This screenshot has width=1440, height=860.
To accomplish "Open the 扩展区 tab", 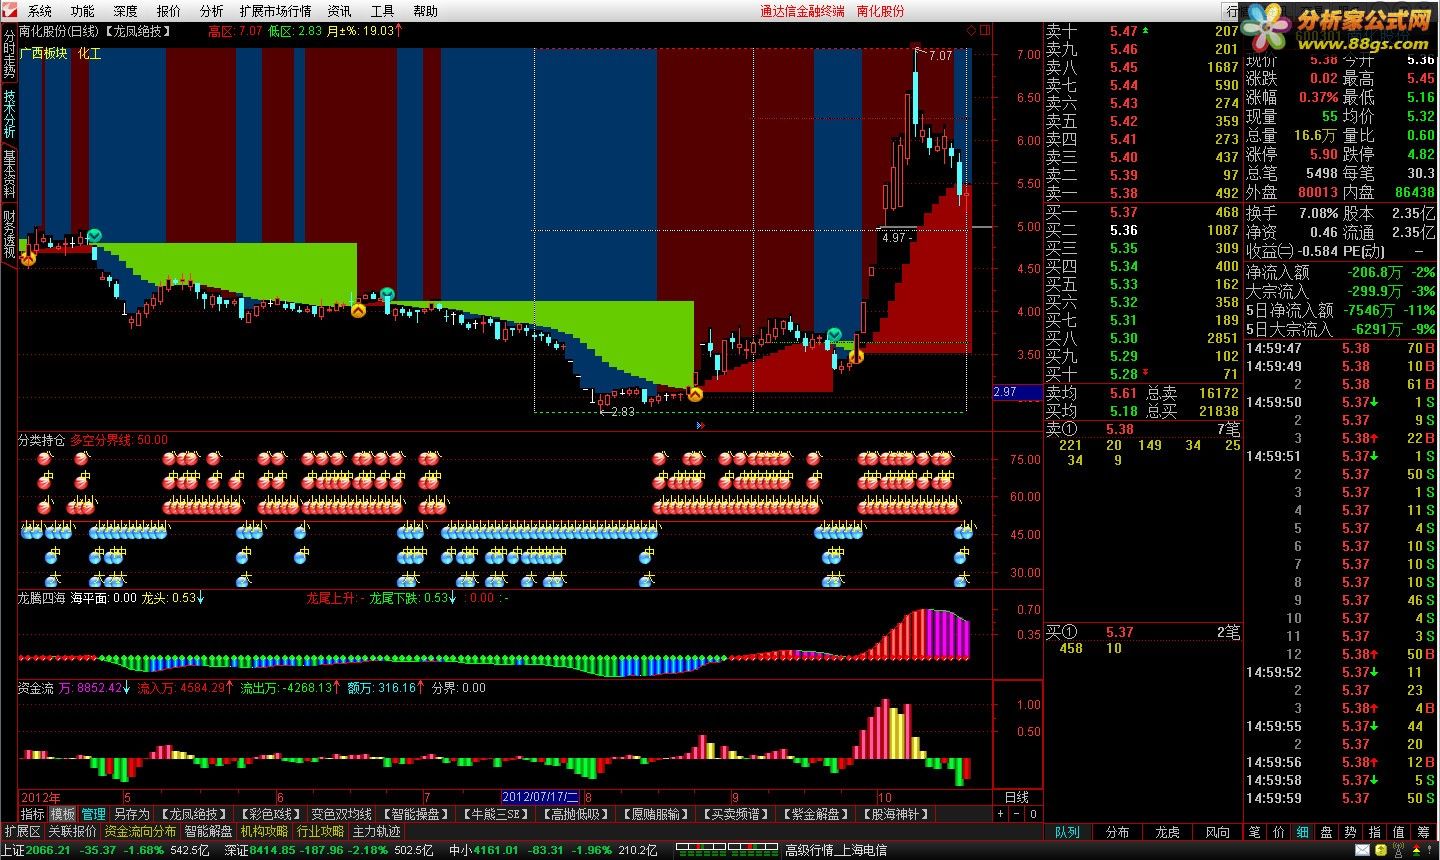I will click(22, 832).
